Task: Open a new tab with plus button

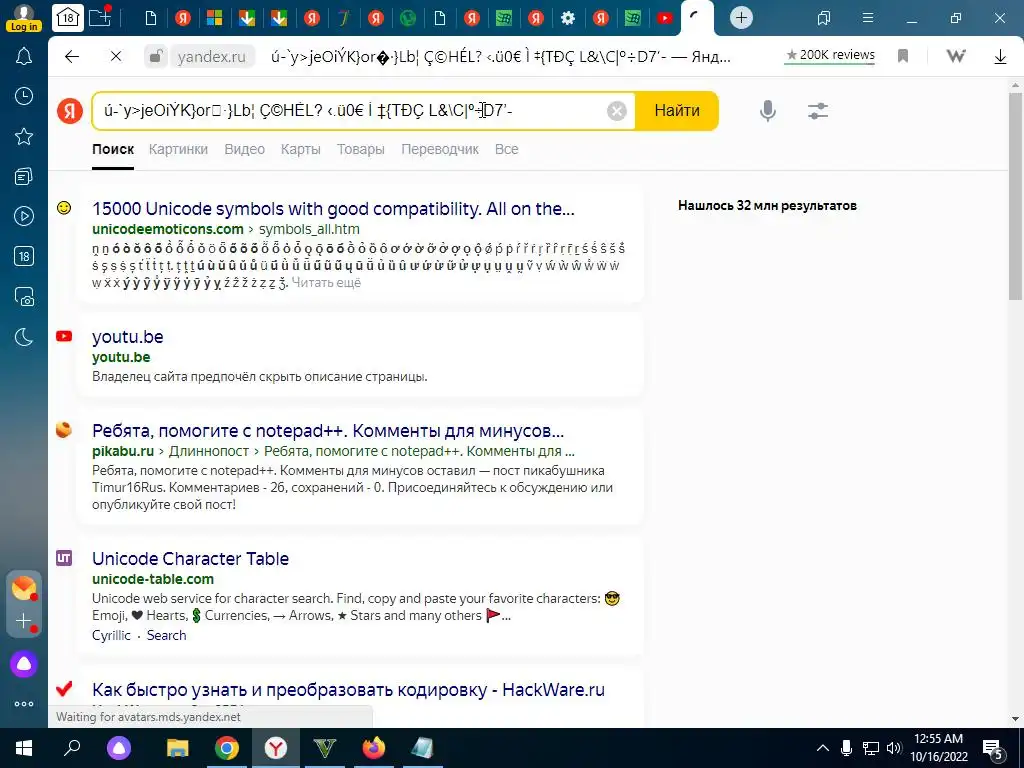Action: pos(741,18)
